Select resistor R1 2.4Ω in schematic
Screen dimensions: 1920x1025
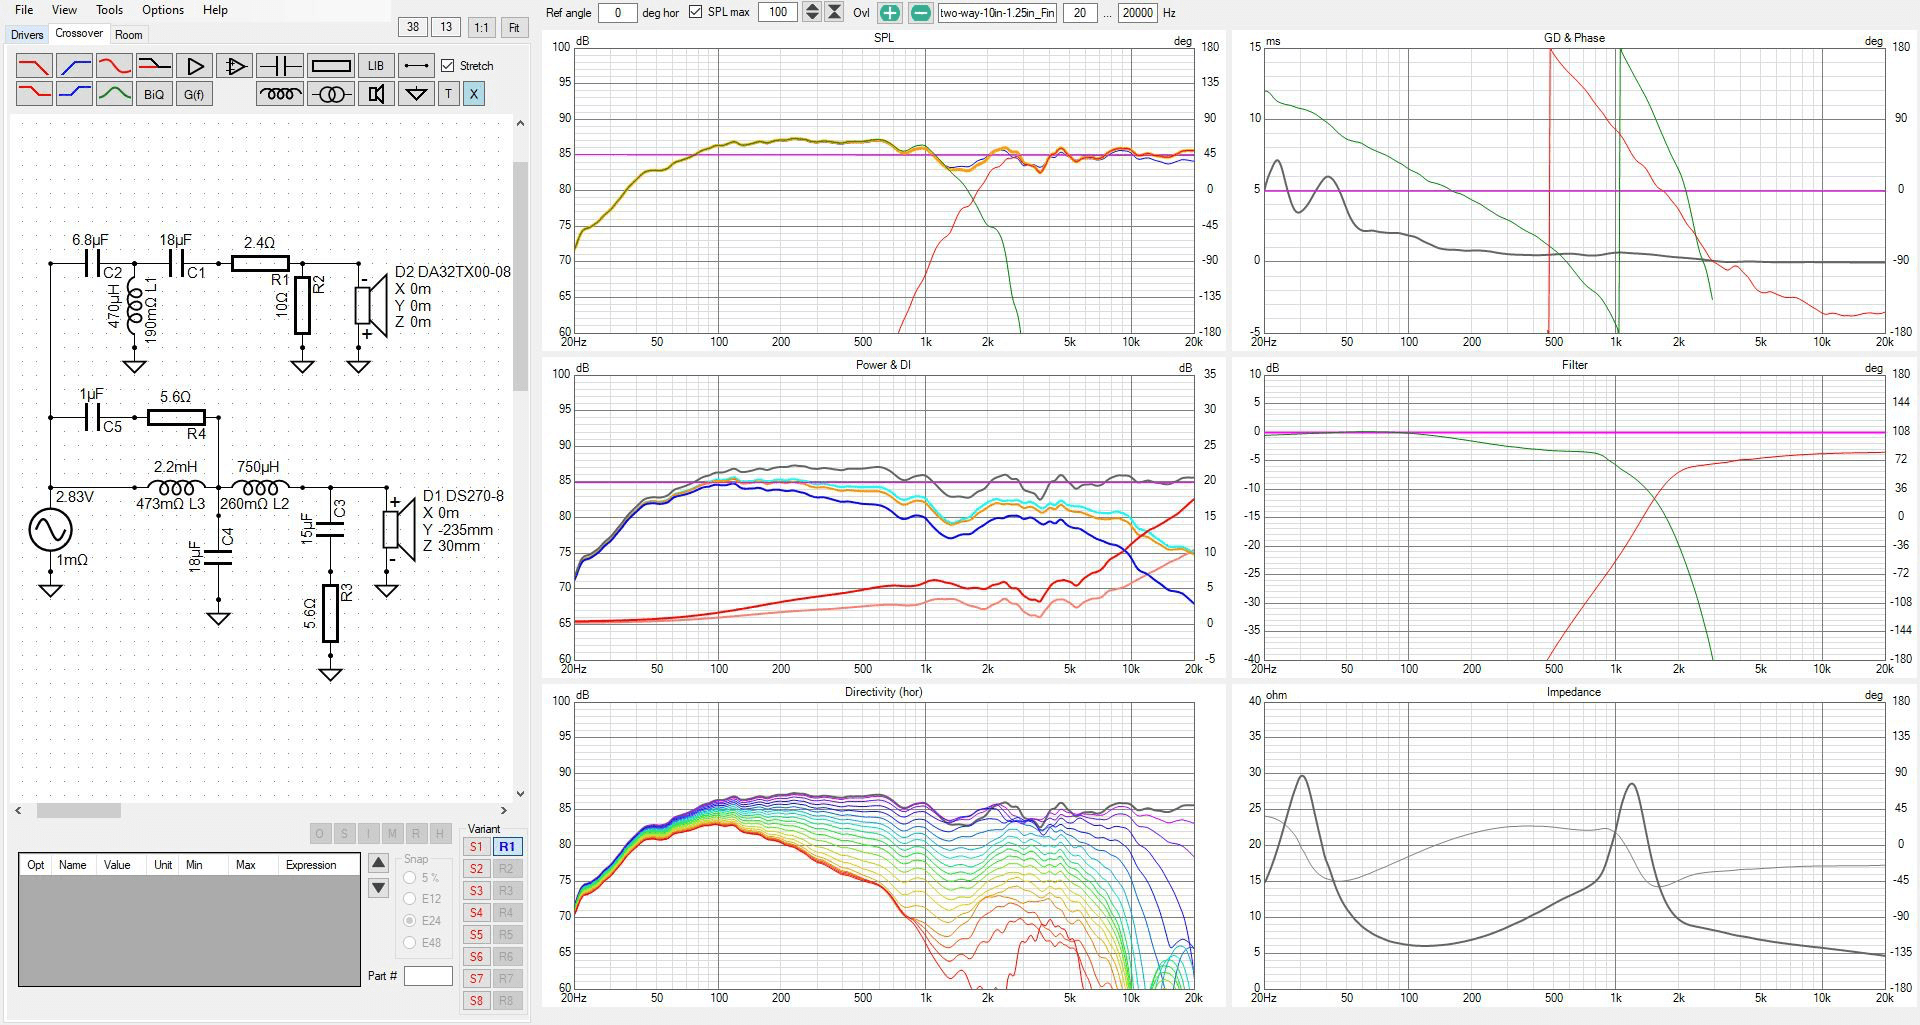coord(260,263)
